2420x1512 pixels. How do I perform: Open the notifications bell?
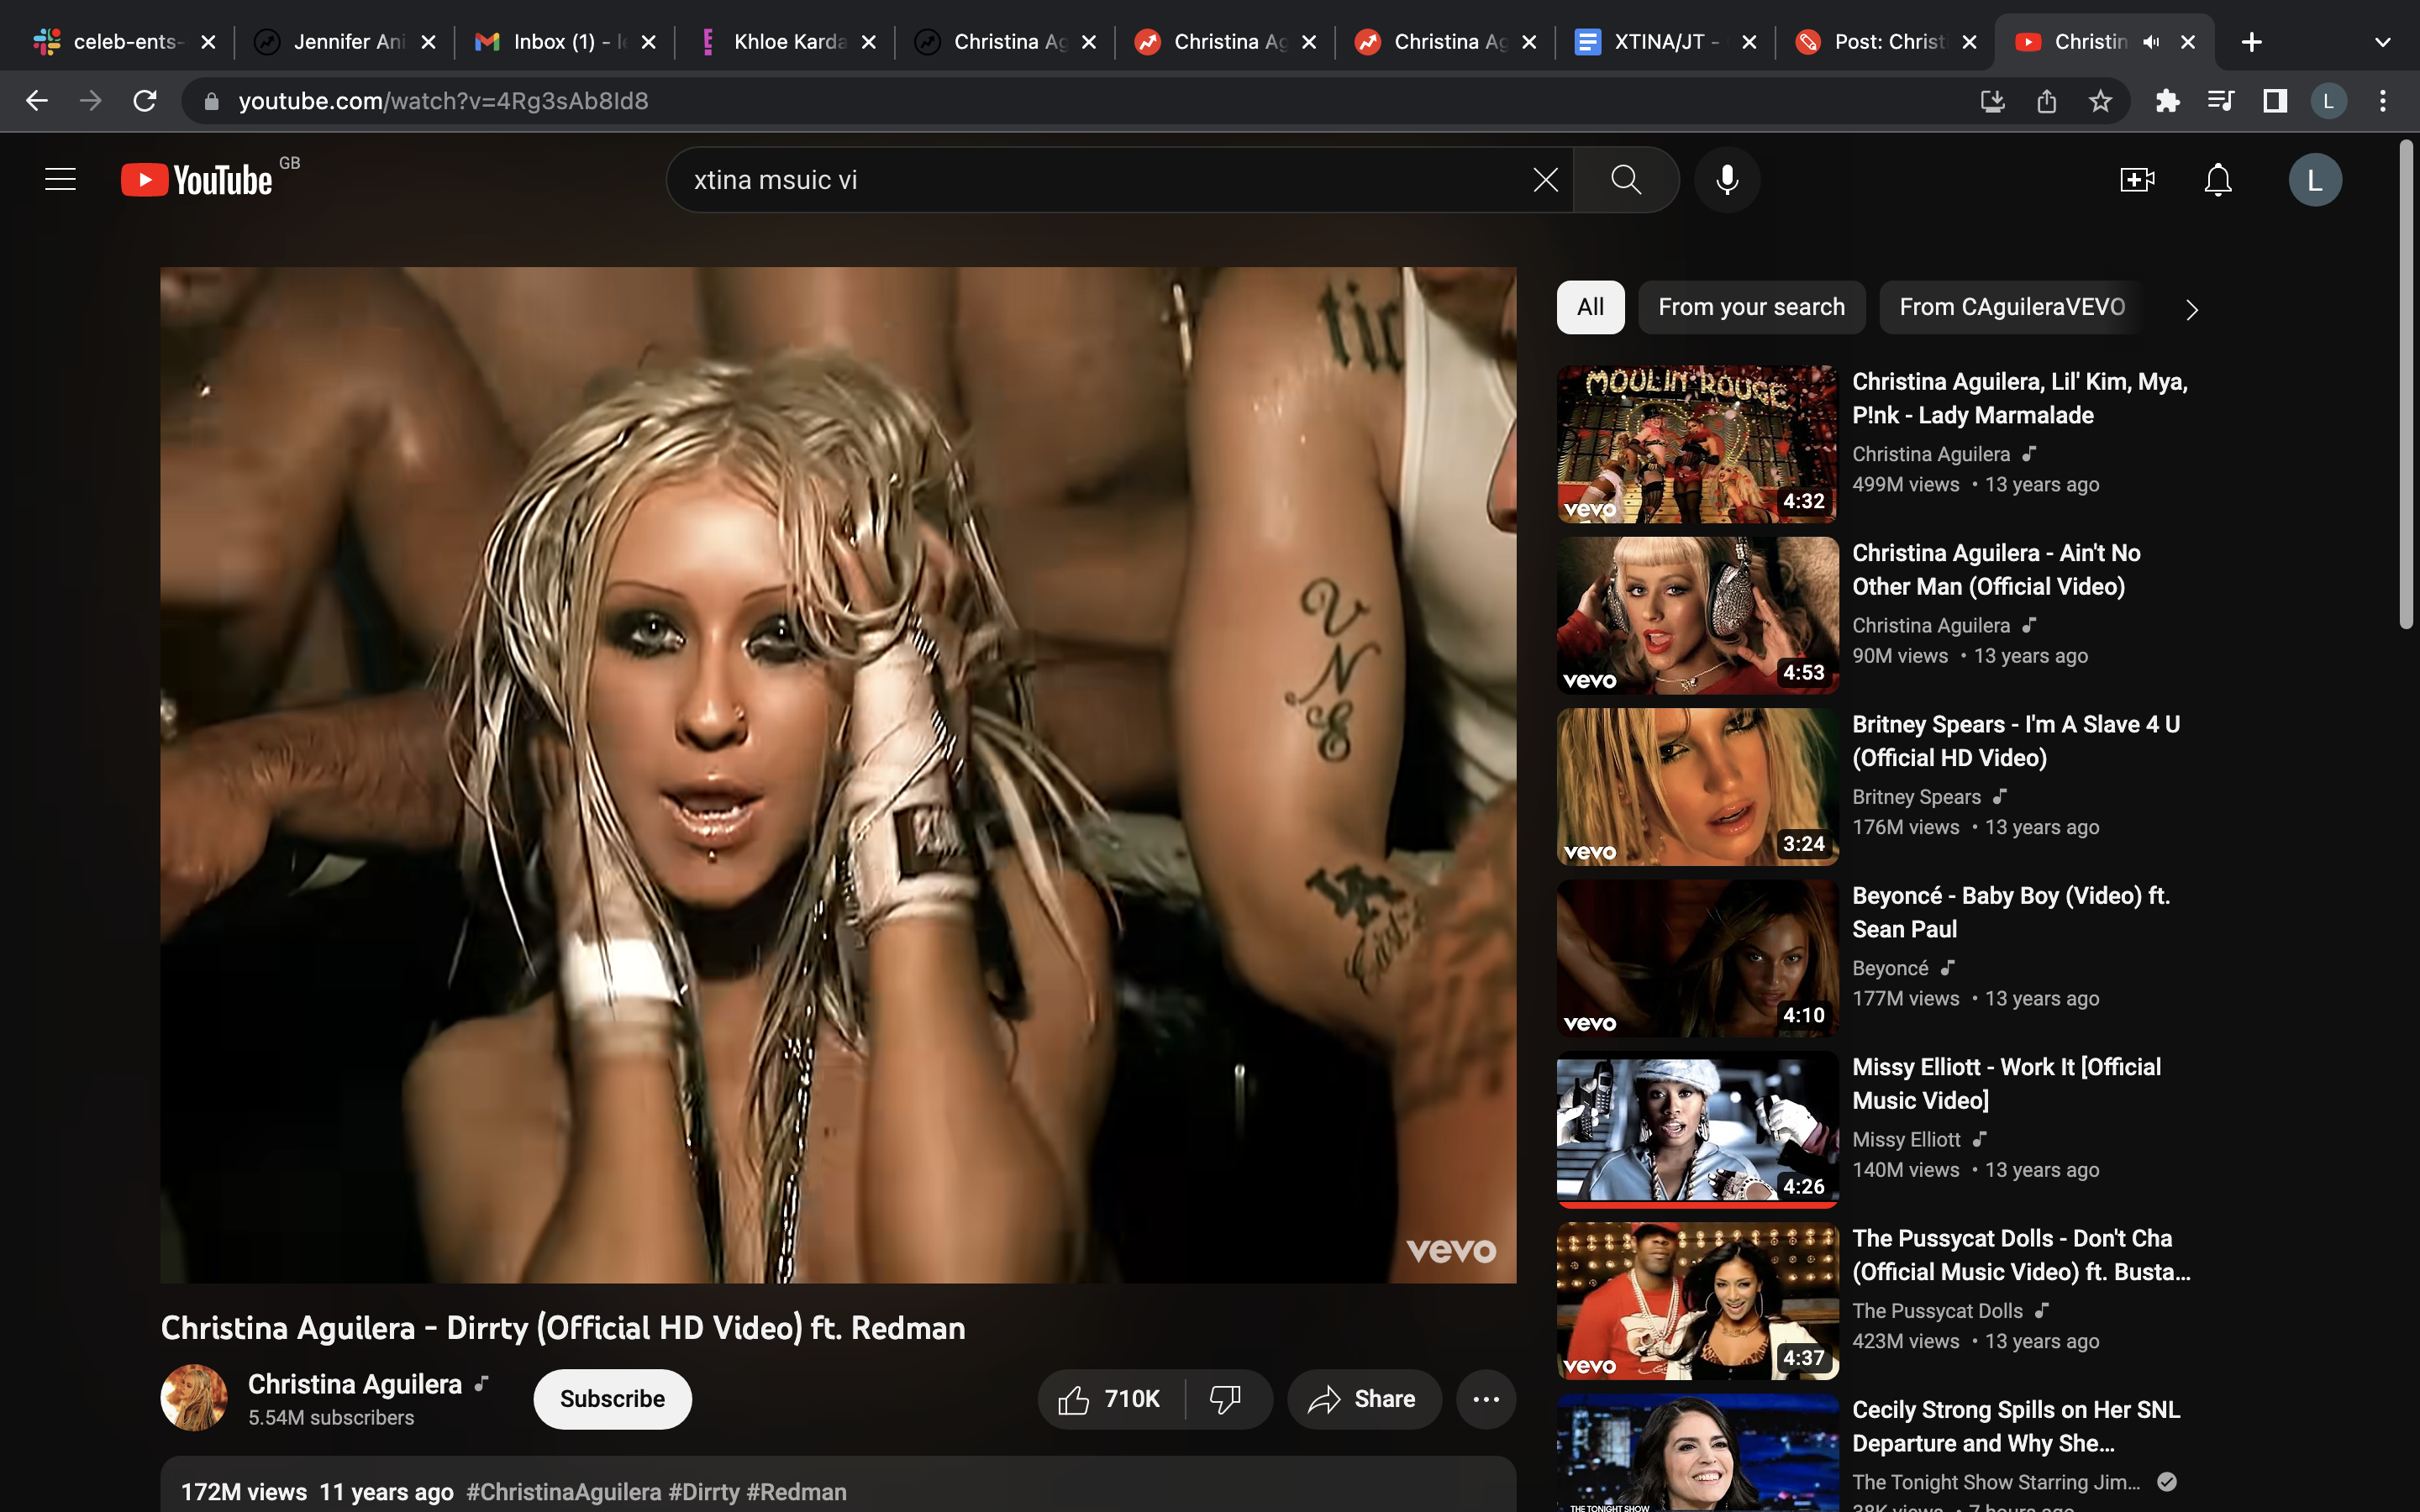2217,180
